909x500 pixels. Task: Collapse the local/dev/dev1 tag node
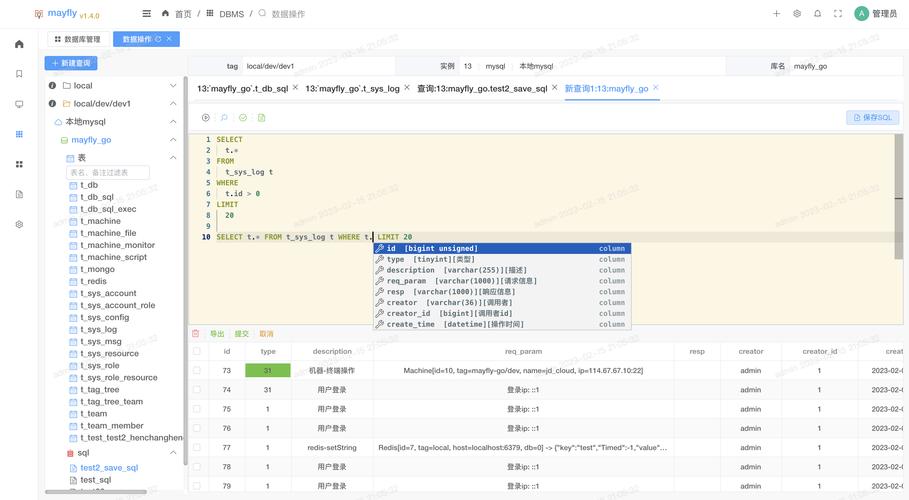pyautogui.click(x=173, y=103)
